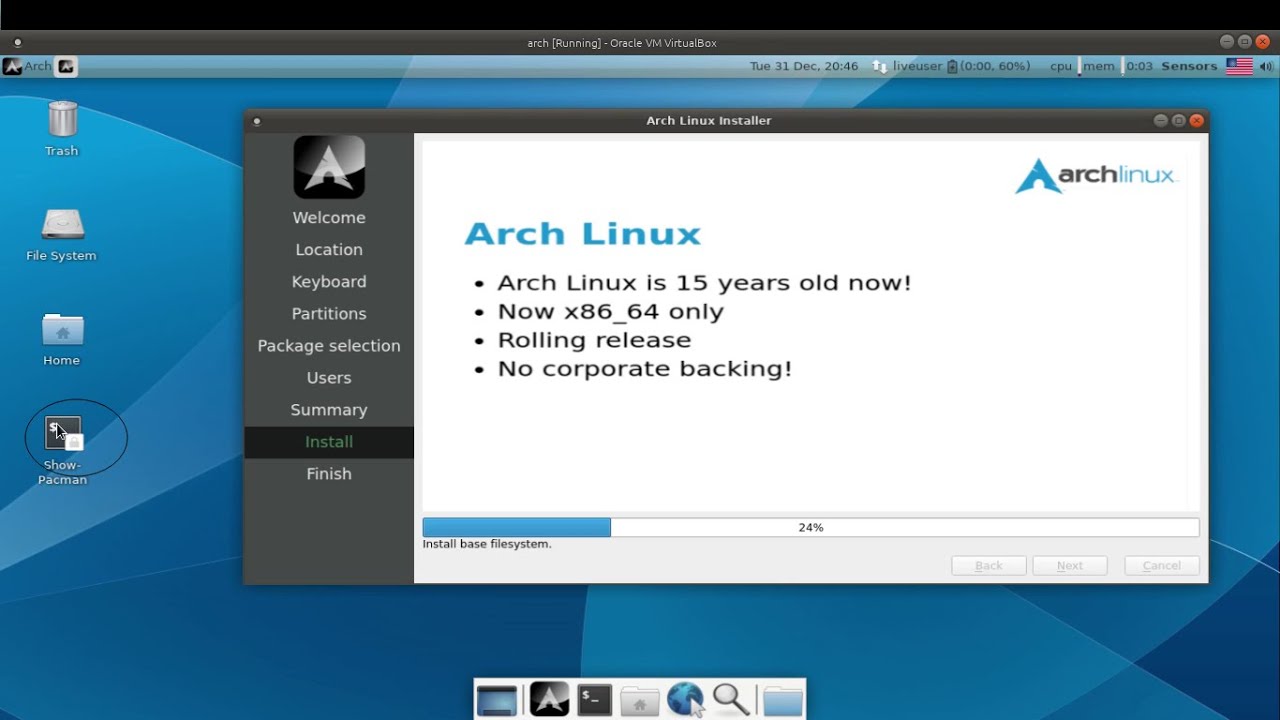The height and width of the screenshot is (720, 1280).
Task: Select the Package selection step in sidebar
Action: click(329, 346)
